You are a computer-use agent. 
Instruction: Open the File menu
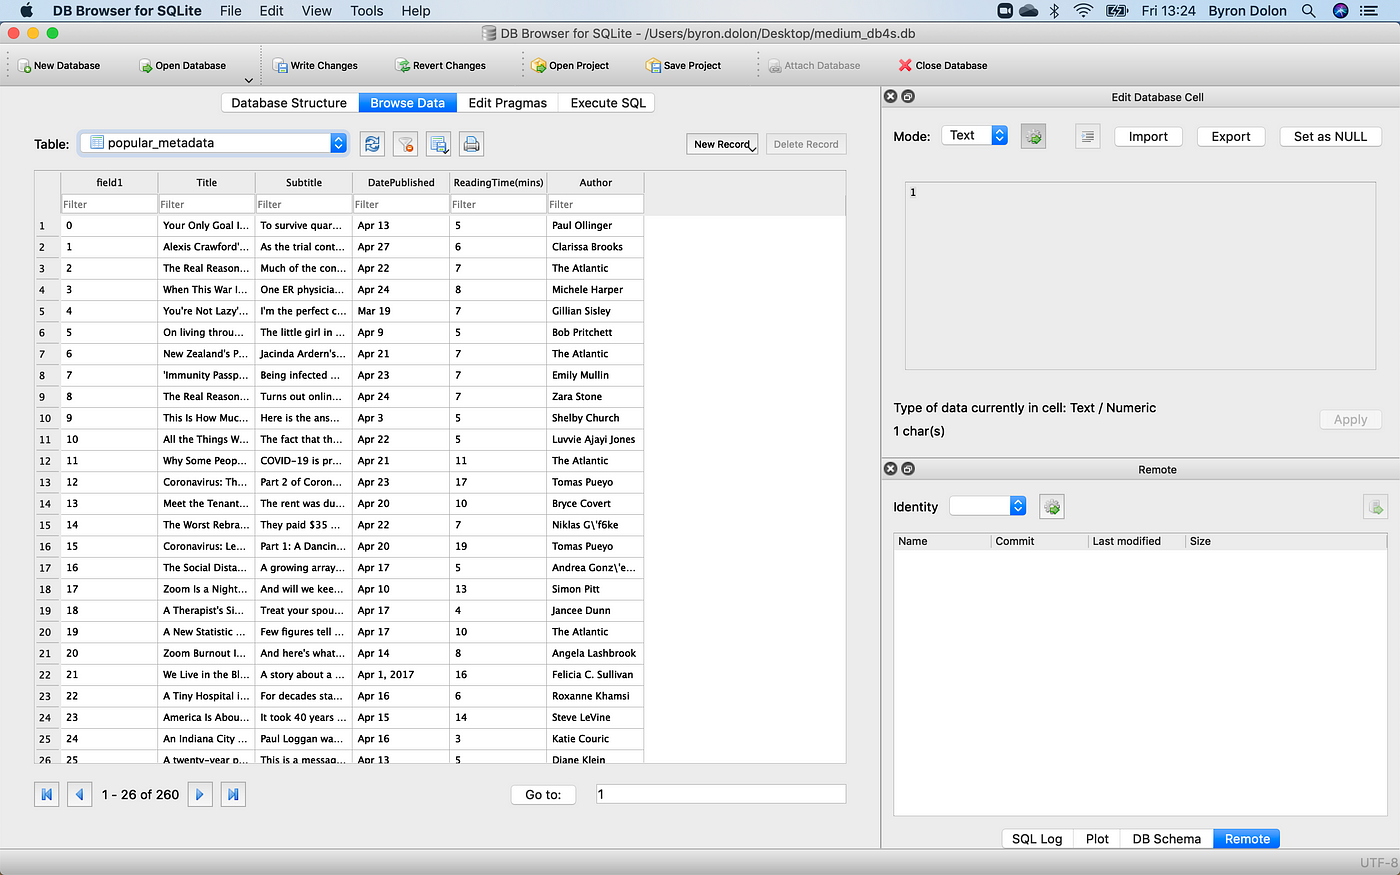[x=231, y=11]
